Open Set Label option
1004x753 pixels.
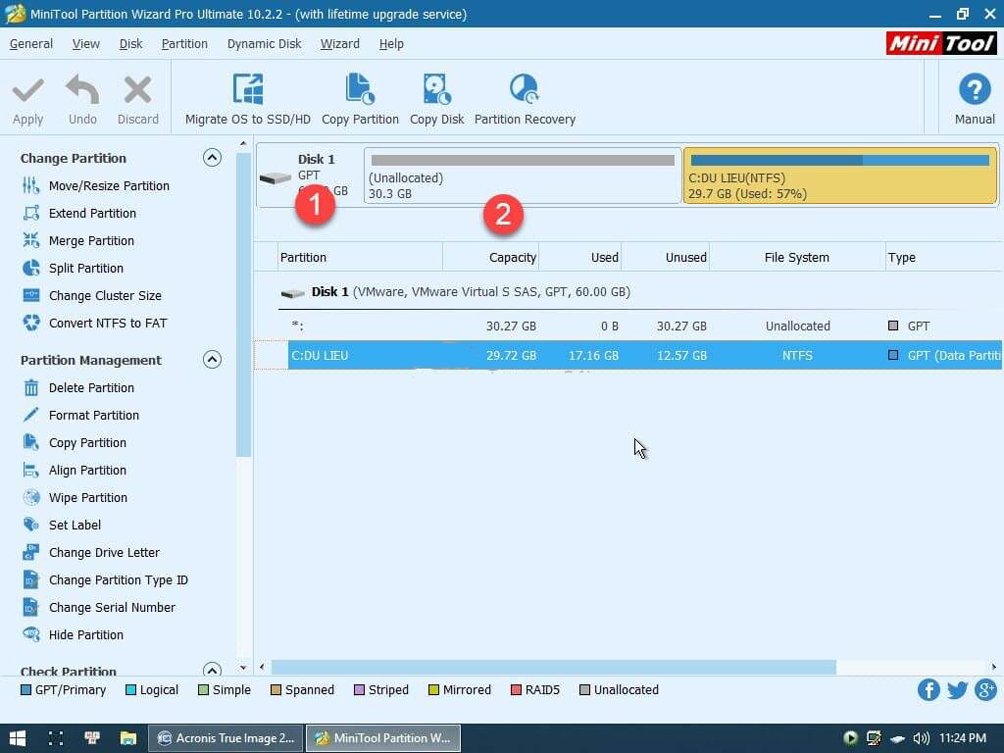point(74,526)
